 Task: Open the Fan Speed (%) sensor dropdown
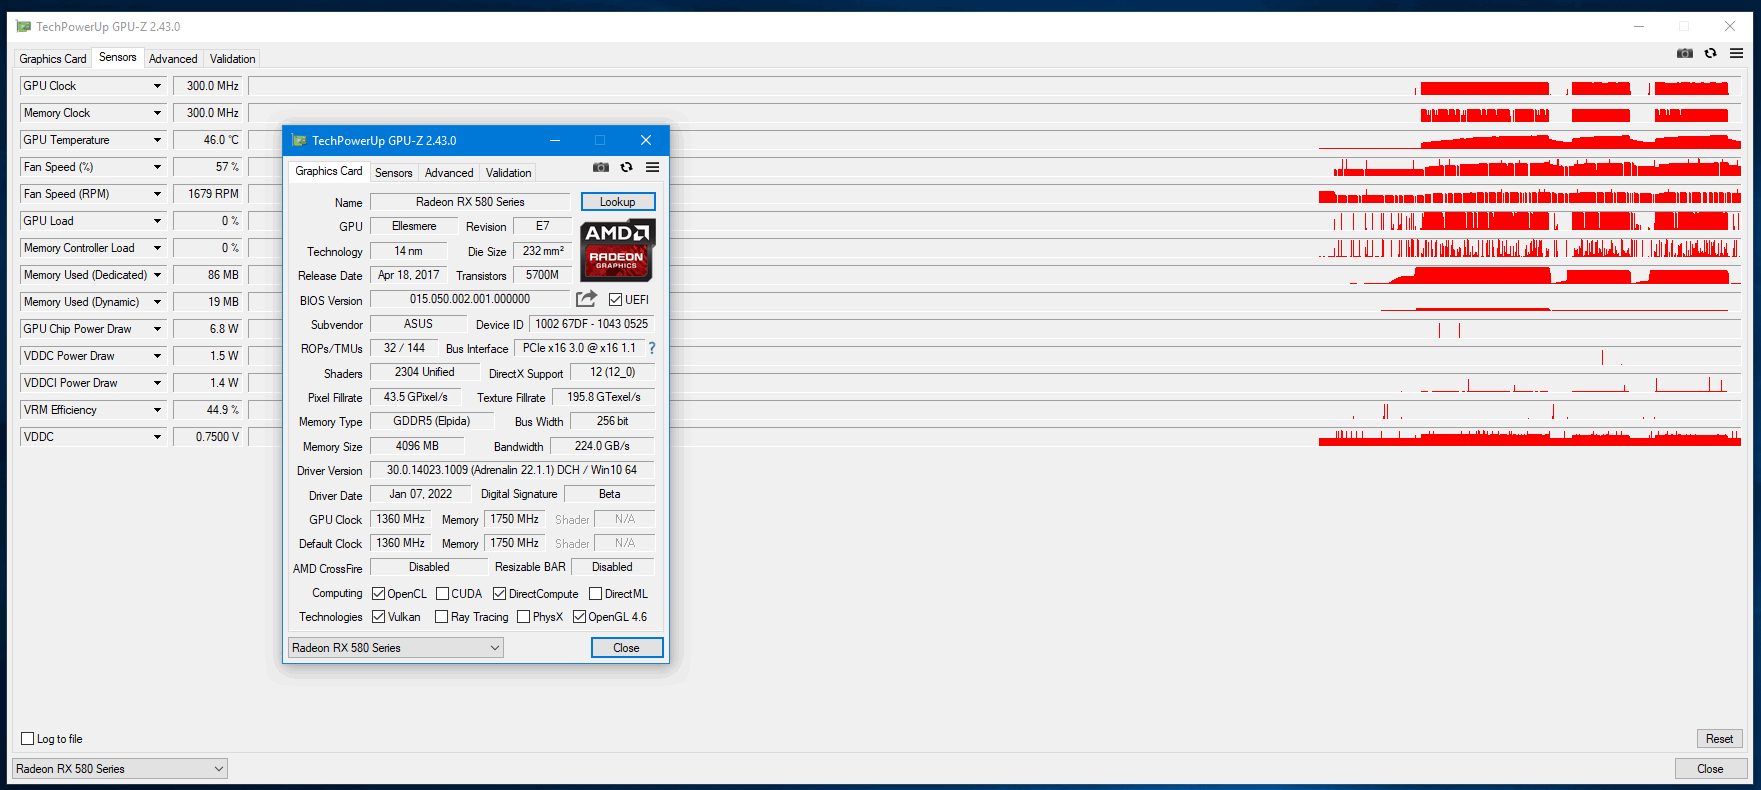point(157,167)
